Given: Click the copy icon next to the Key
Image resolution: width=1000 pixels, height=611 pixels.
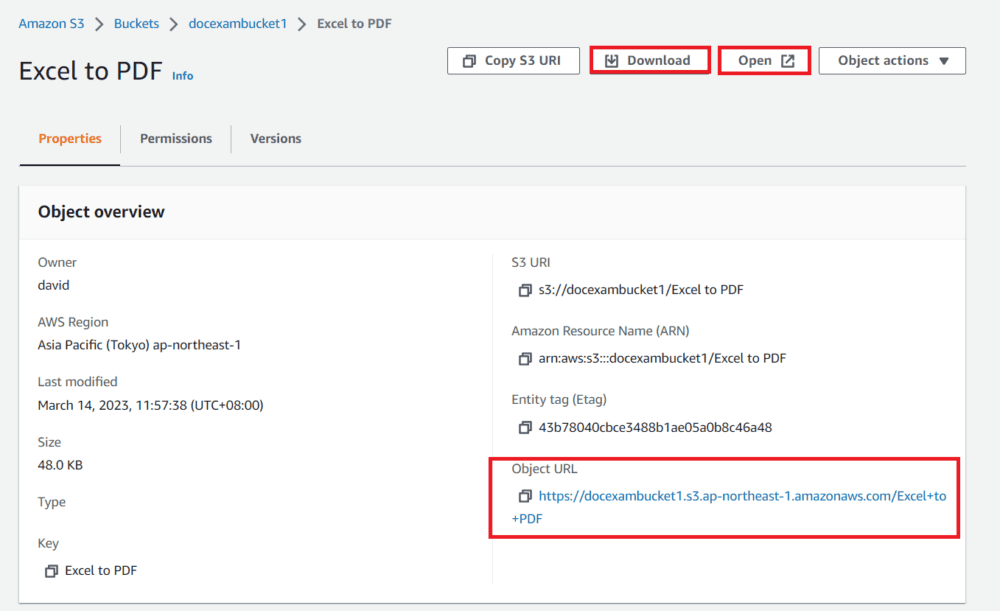Looking at the screenshot, I should point(51,571).
